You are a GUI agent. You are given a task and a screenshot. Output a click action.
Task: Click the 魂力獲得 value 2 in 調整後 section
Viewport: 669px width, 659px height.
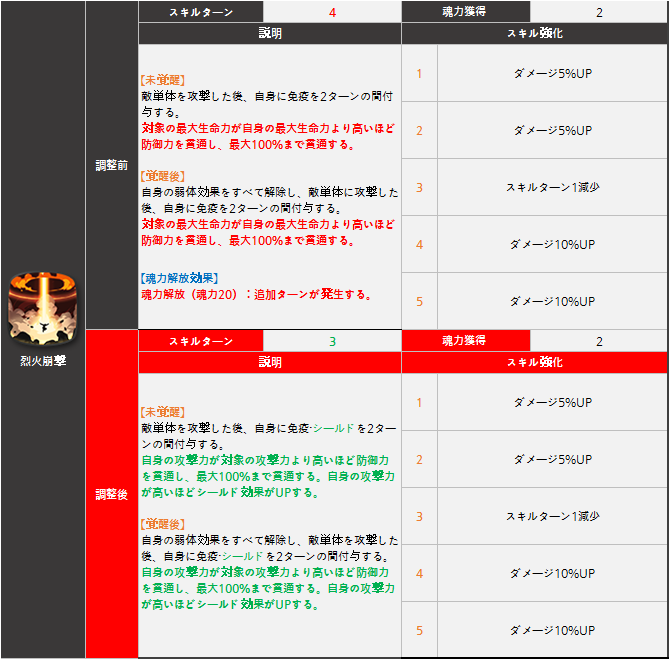(599, 342)
